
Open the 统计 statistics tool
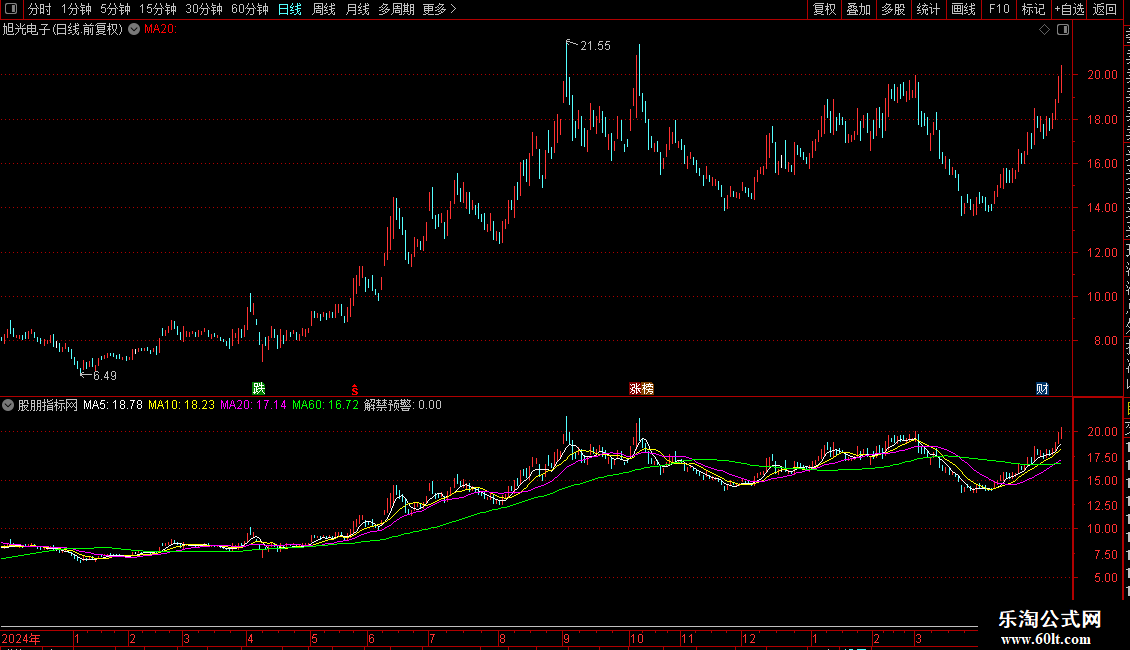[x=927, y=9]
